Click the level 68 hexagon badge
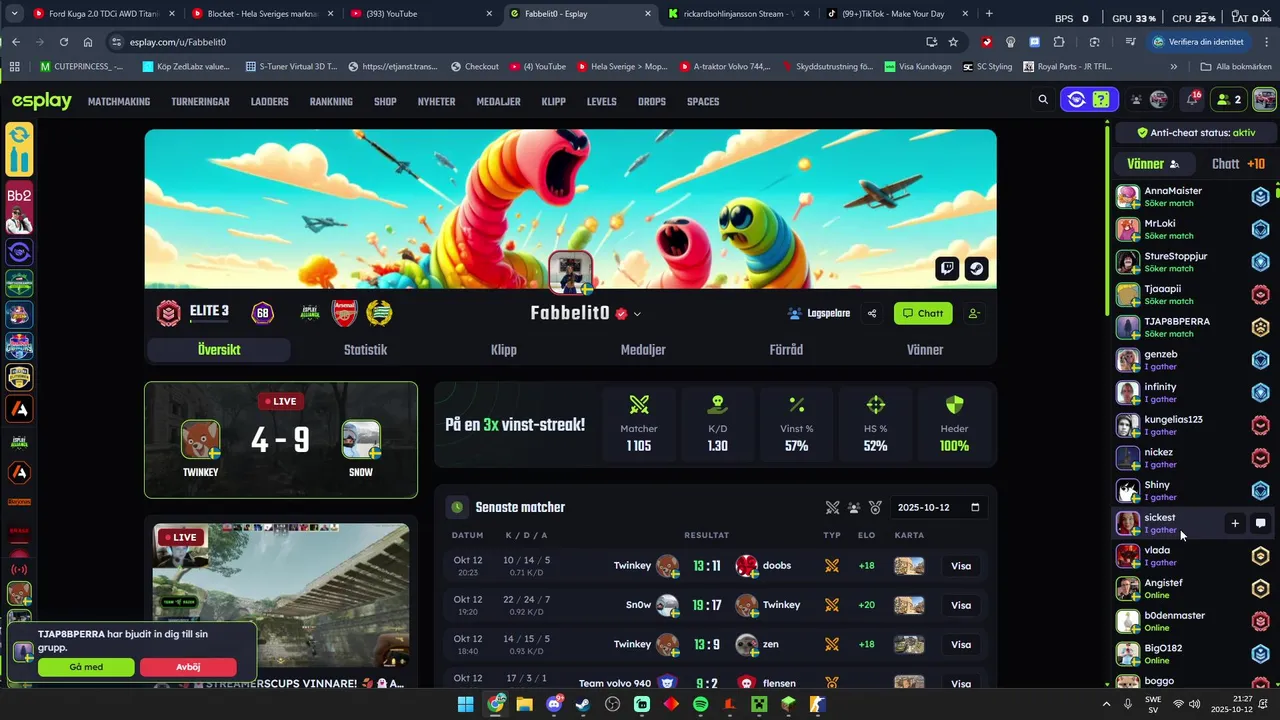The width and height of the screenshot is (1280, 720). [x=263, y=313]
